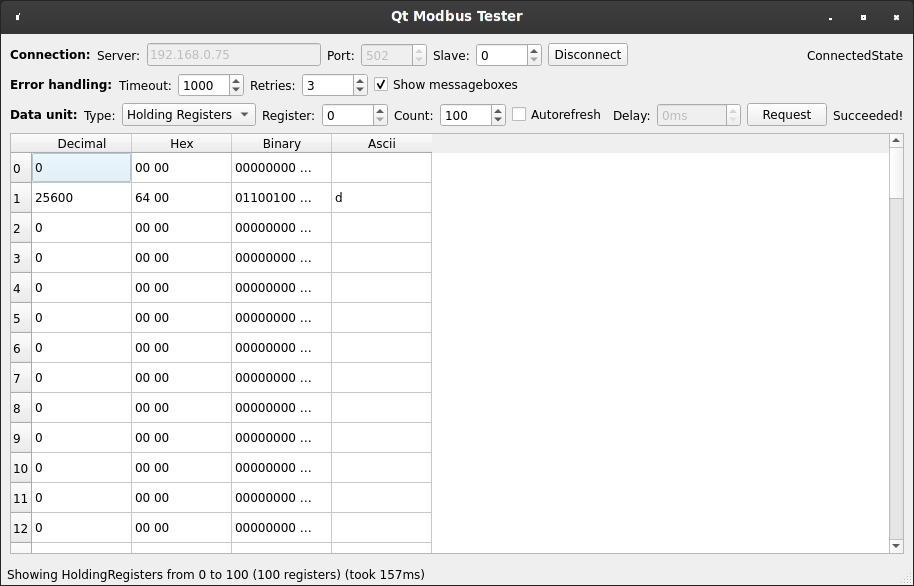This screenshot has height=586, width=914.
Task: Select the Ascii cell in row 9
Action: point(382,438)
